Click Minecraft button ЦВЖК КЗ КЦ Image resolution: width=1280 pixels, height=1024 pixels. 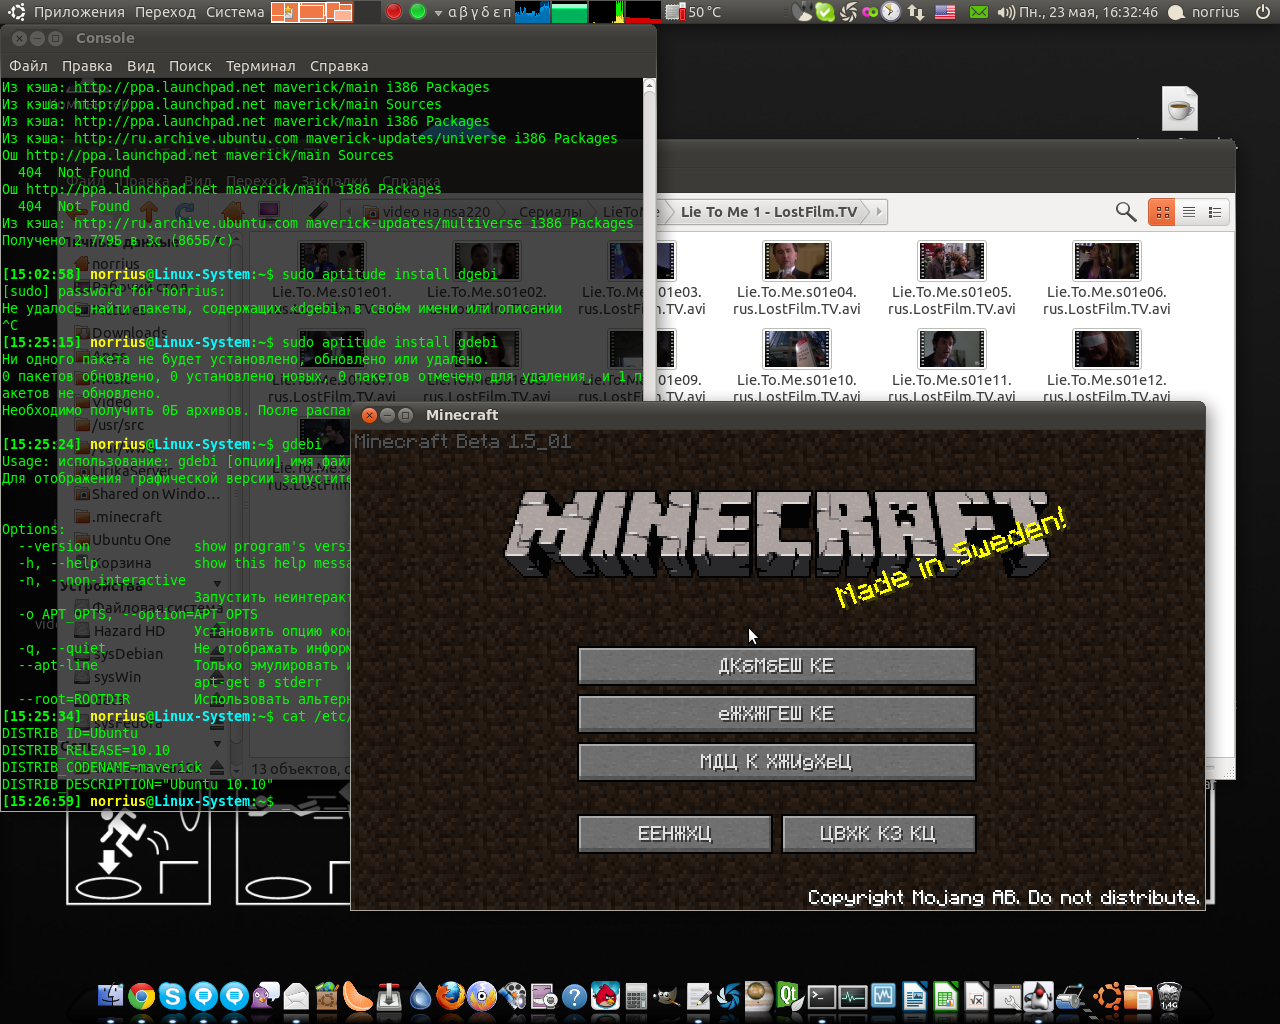879,834
